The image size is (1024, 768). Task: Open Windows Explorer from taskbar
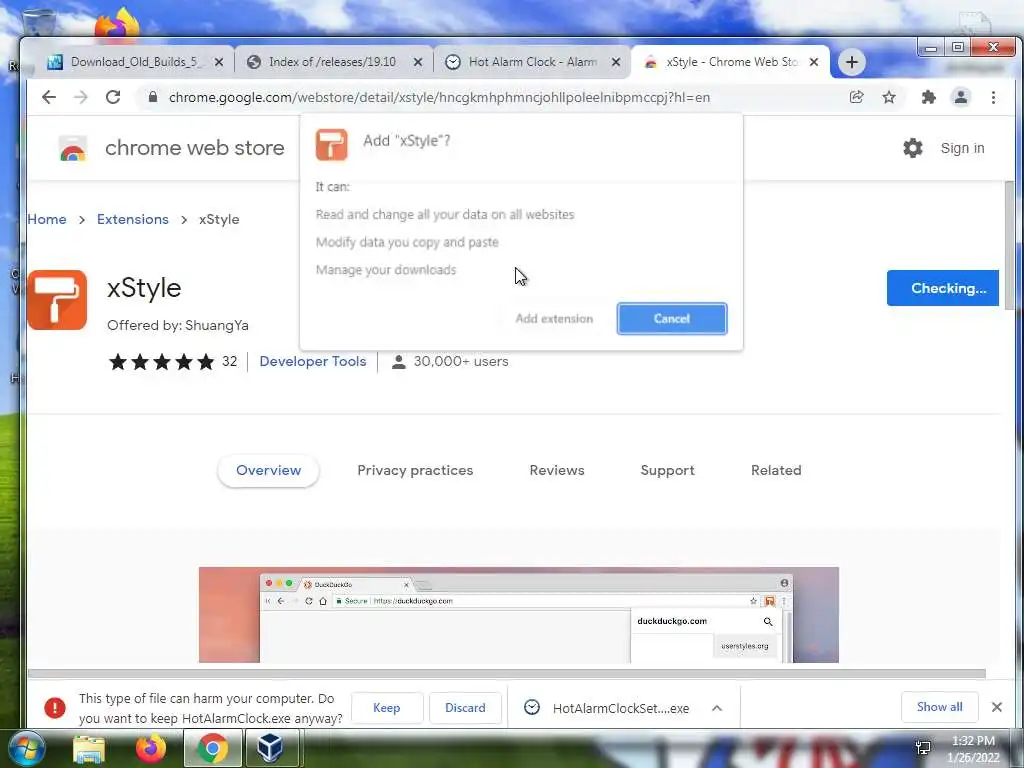[89, 750]
